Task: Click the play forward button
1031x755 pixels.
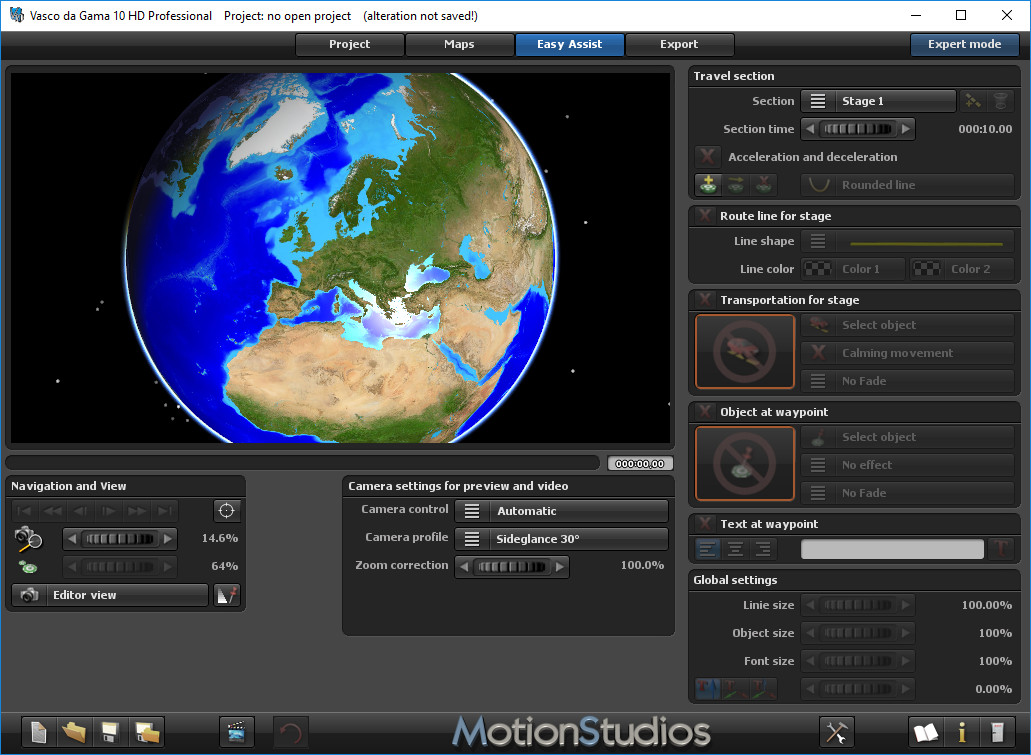Action: click(108, 510)
